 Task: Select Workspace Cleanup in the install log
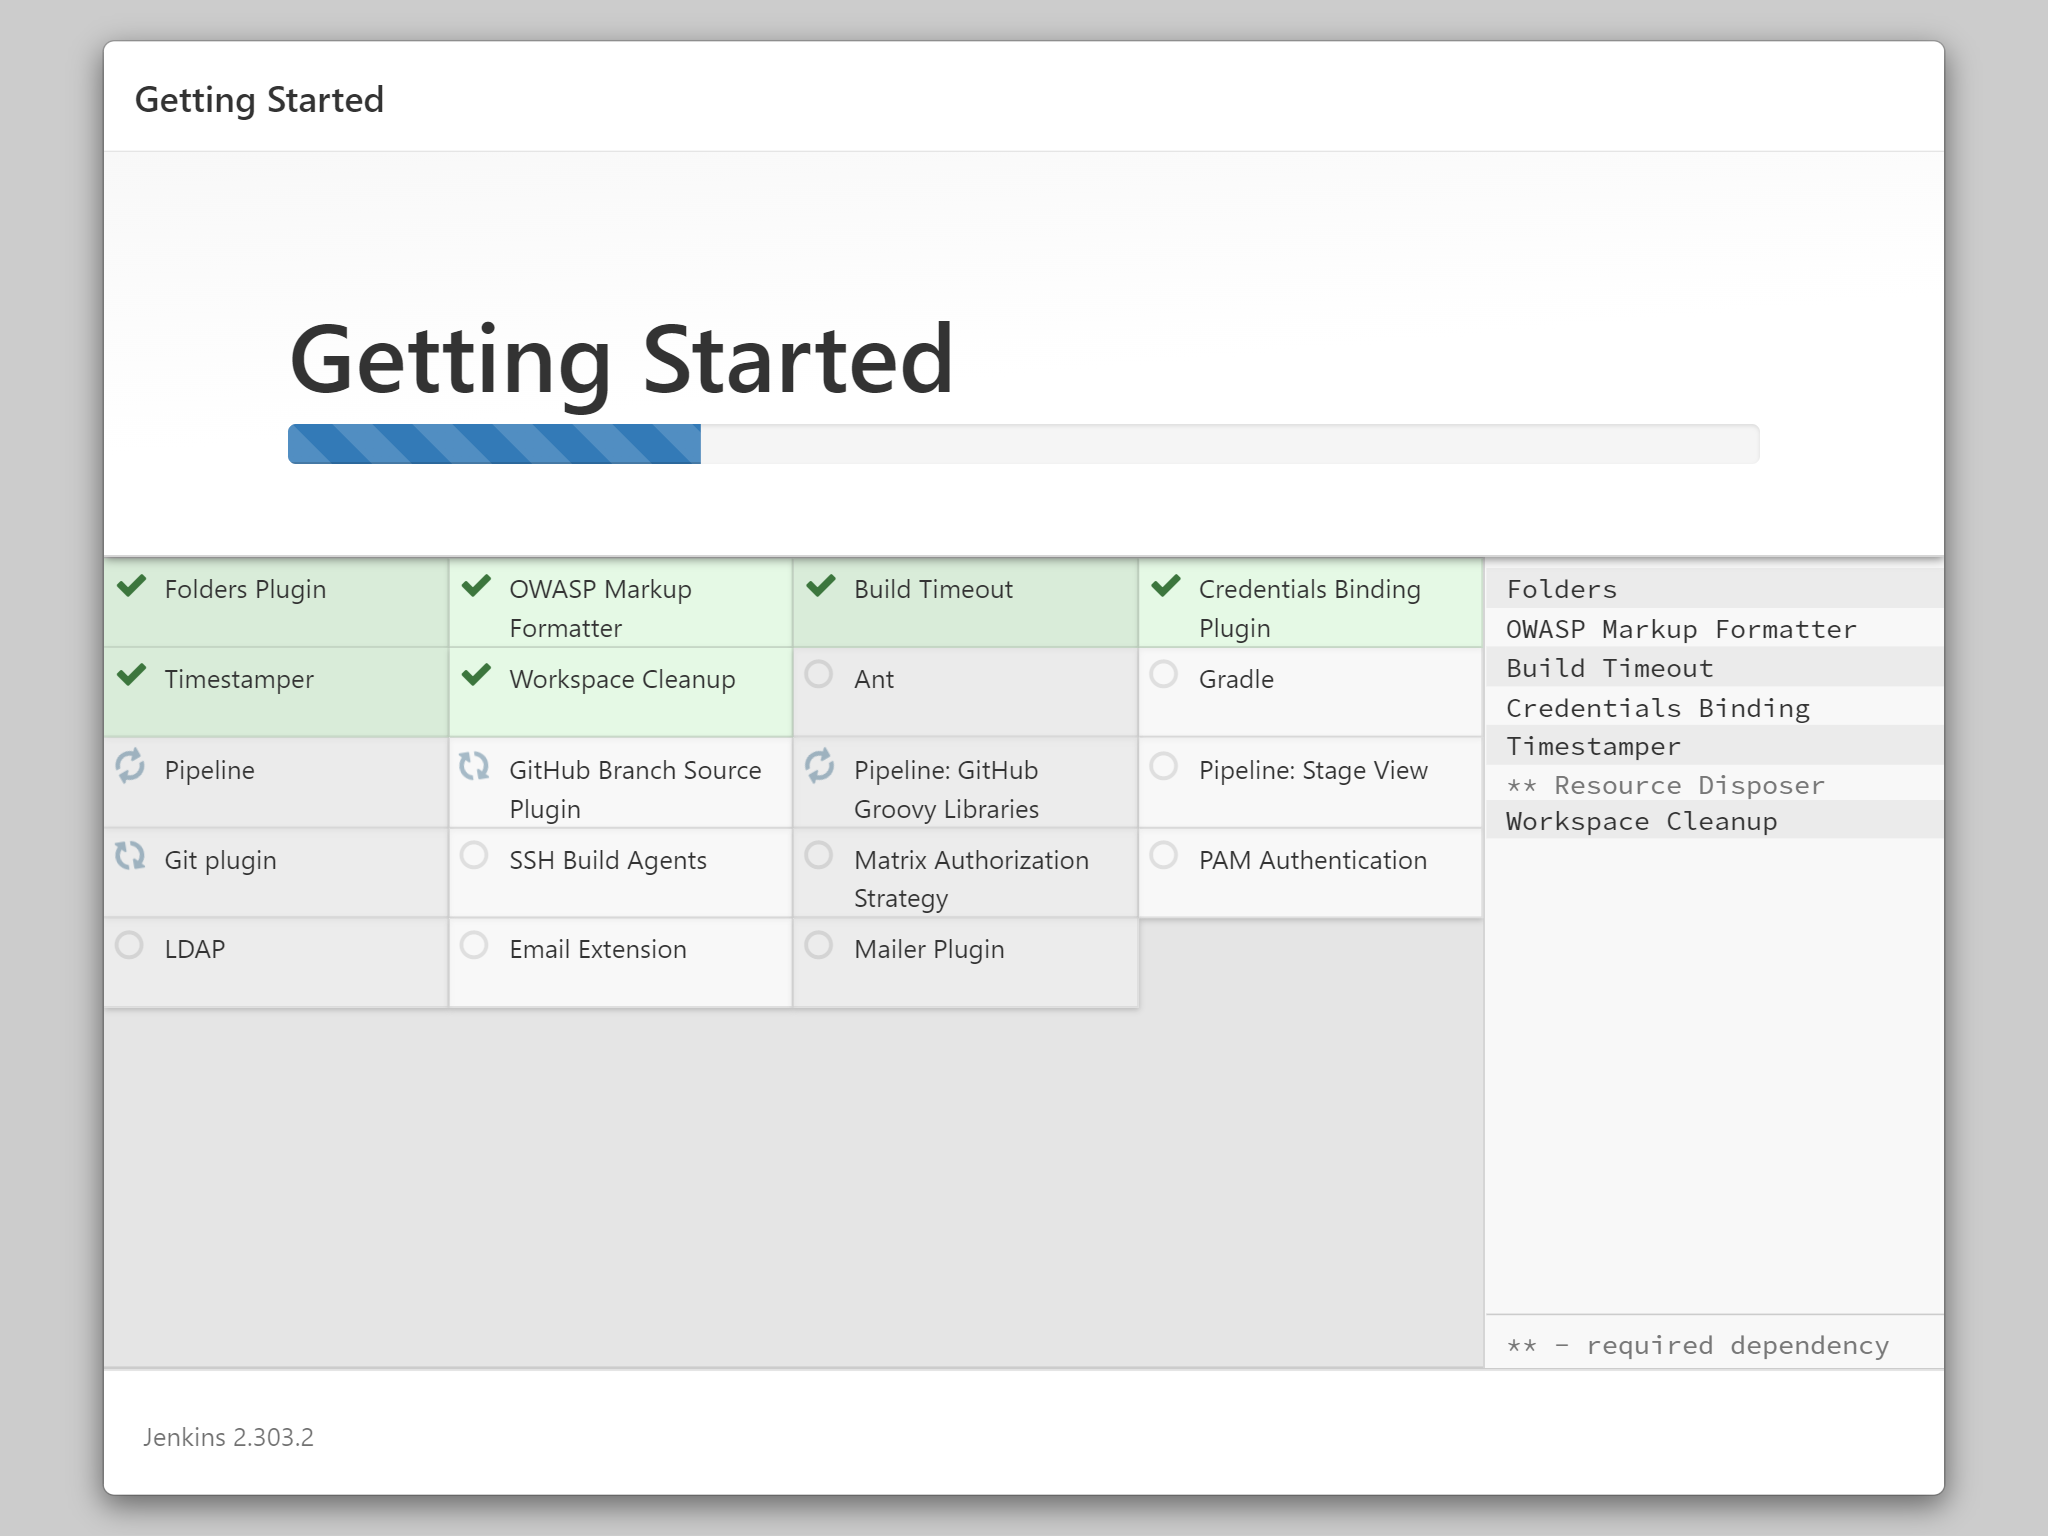tap(1641, 821)
